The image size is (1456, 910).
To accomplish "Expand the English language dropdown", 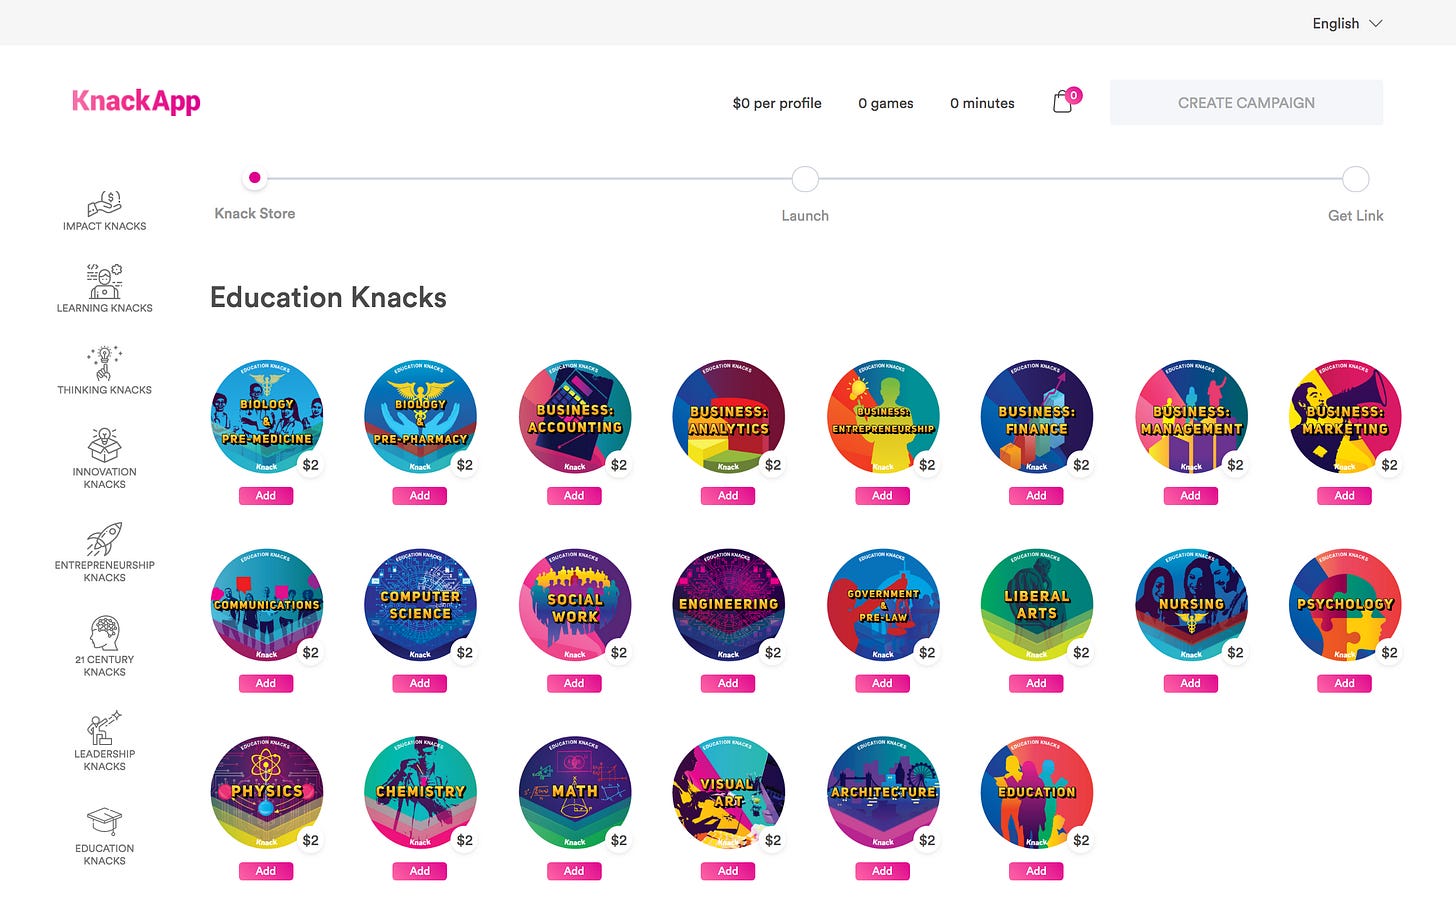I will [1346, 23].
